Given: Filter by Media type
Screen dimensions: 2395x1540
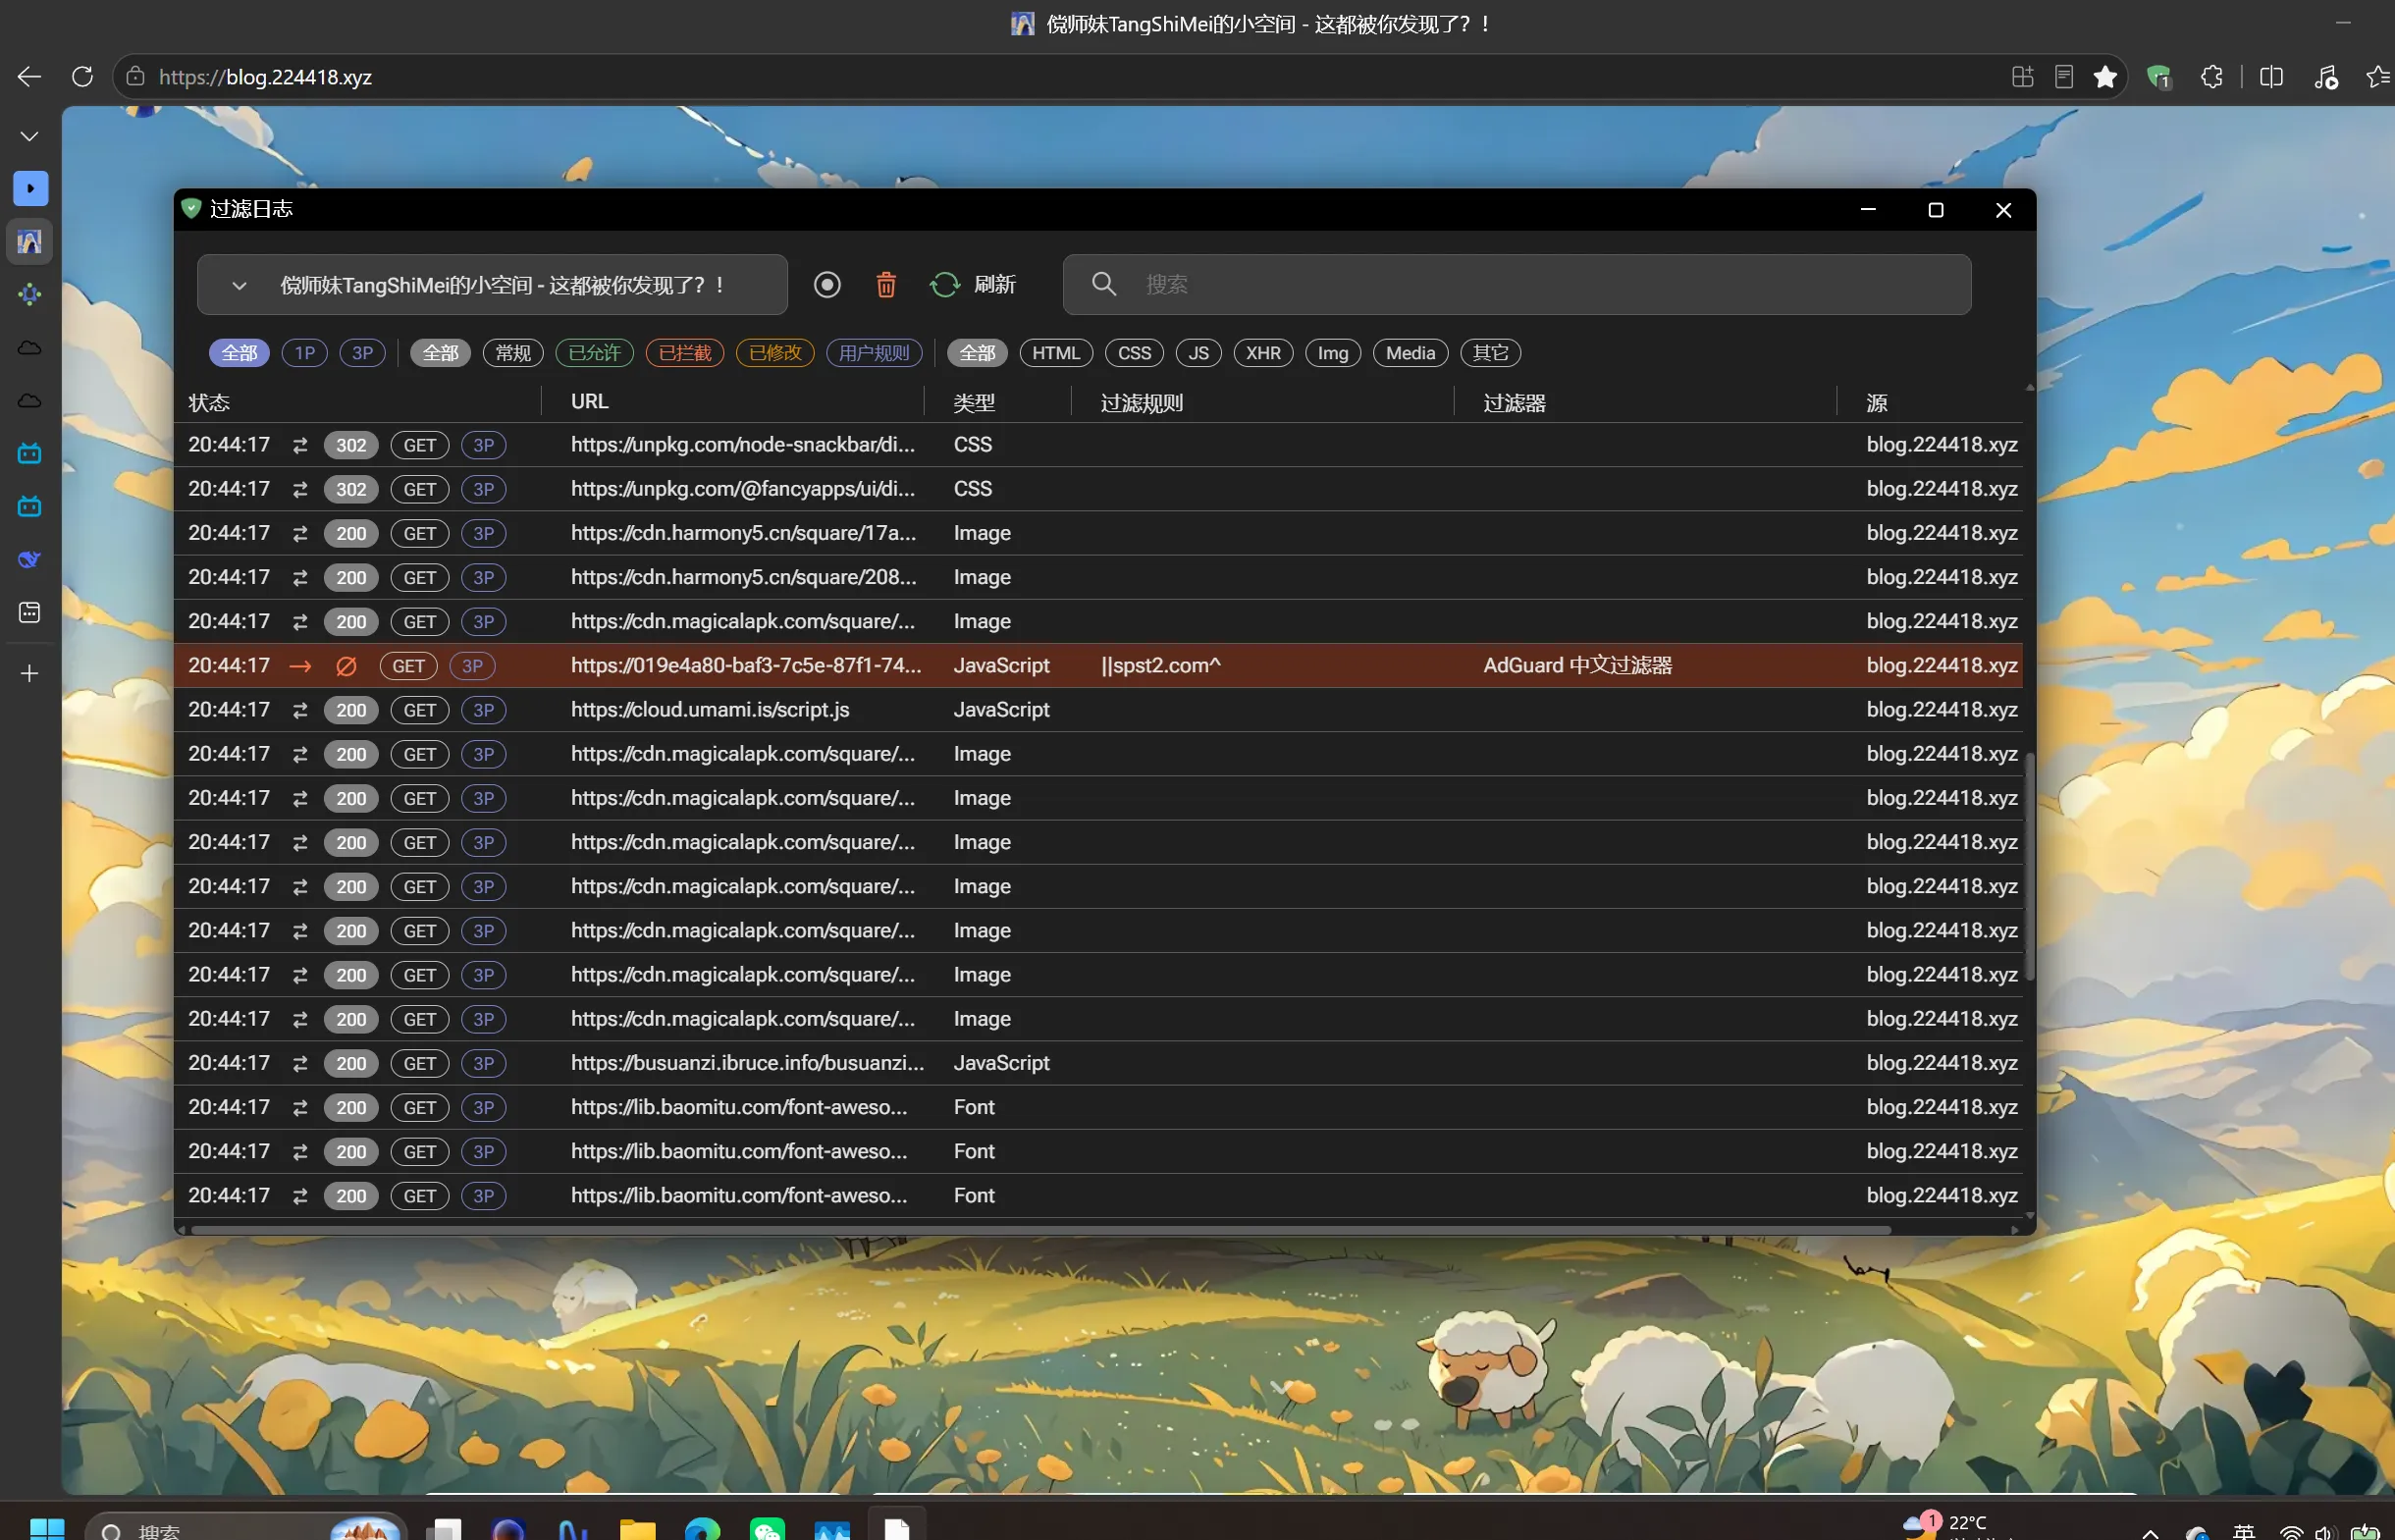Looking at the screenshot, I should (x=1411, y=353).
